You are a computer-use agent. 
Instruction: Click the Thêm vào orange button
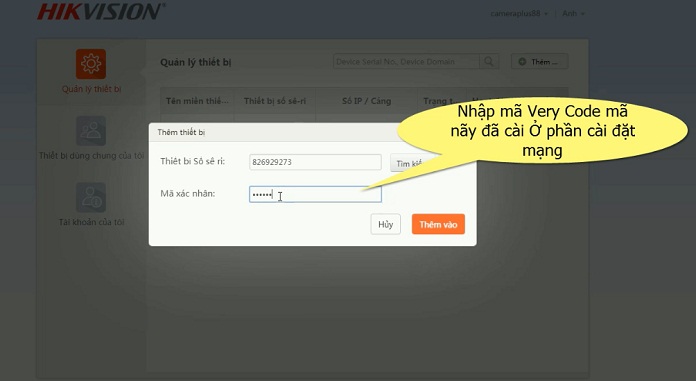click(438, 224)
